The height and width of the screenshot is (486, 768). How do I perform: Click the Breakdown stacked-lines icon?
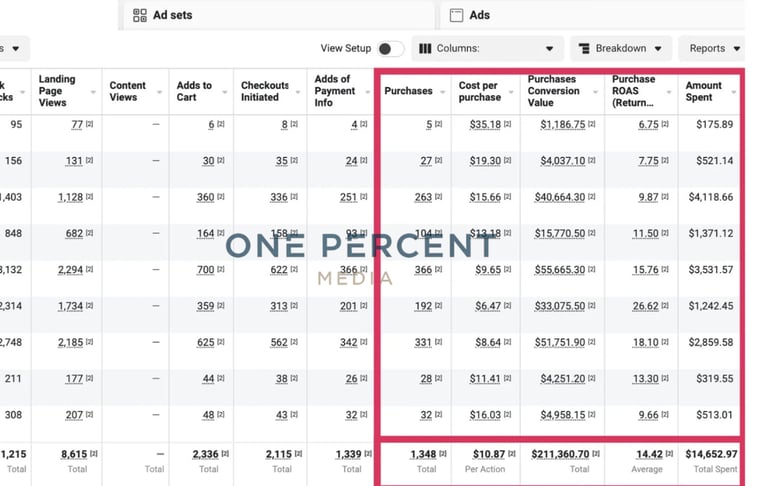(582, 48)
